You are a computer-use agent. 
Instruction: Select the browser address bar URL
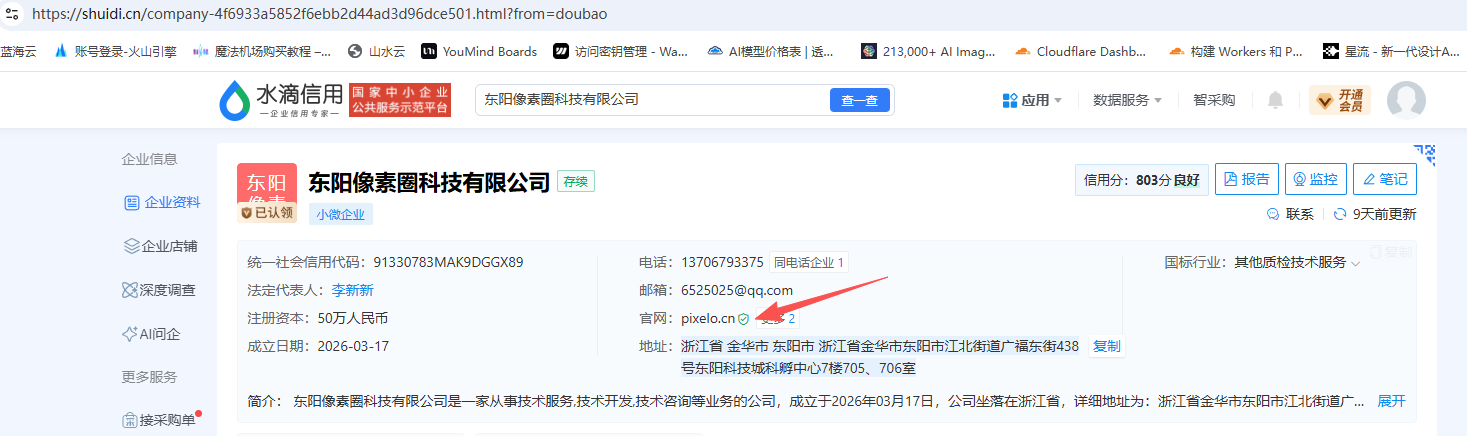coord(320,14)
